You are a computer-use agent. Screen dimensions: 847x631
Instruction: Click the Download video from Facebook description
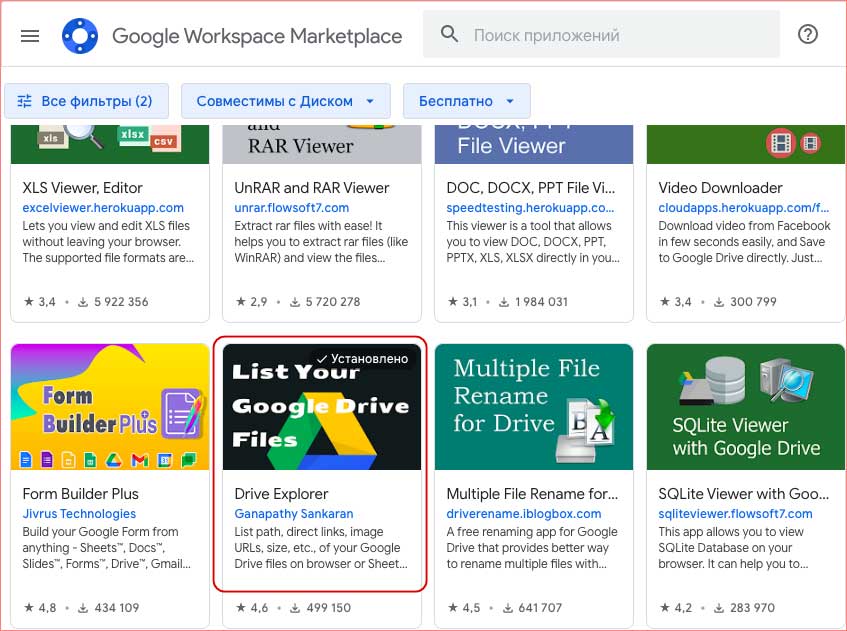point(744,241)
